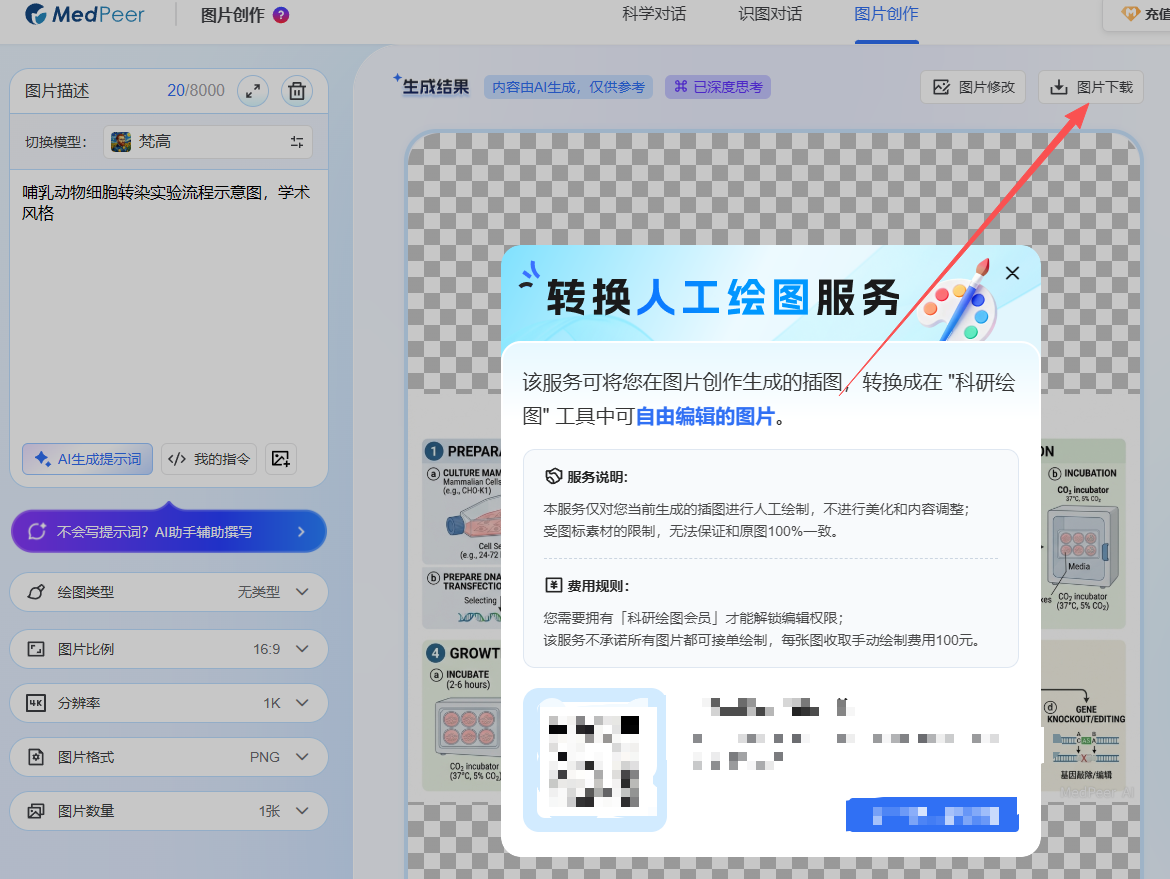Expand the 分辨率 dropdown

[x=169, y=703]
